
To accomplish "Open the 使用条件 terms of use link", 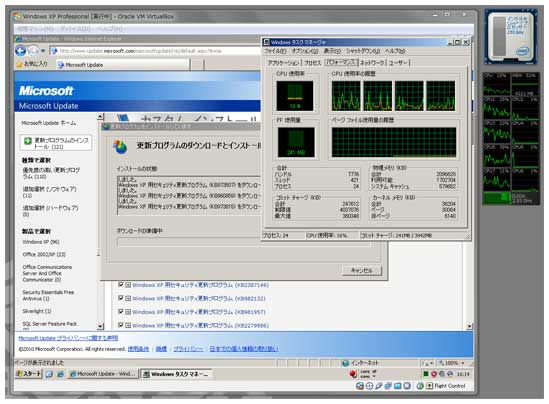I will pyautogui.click(x=138, y=349).
